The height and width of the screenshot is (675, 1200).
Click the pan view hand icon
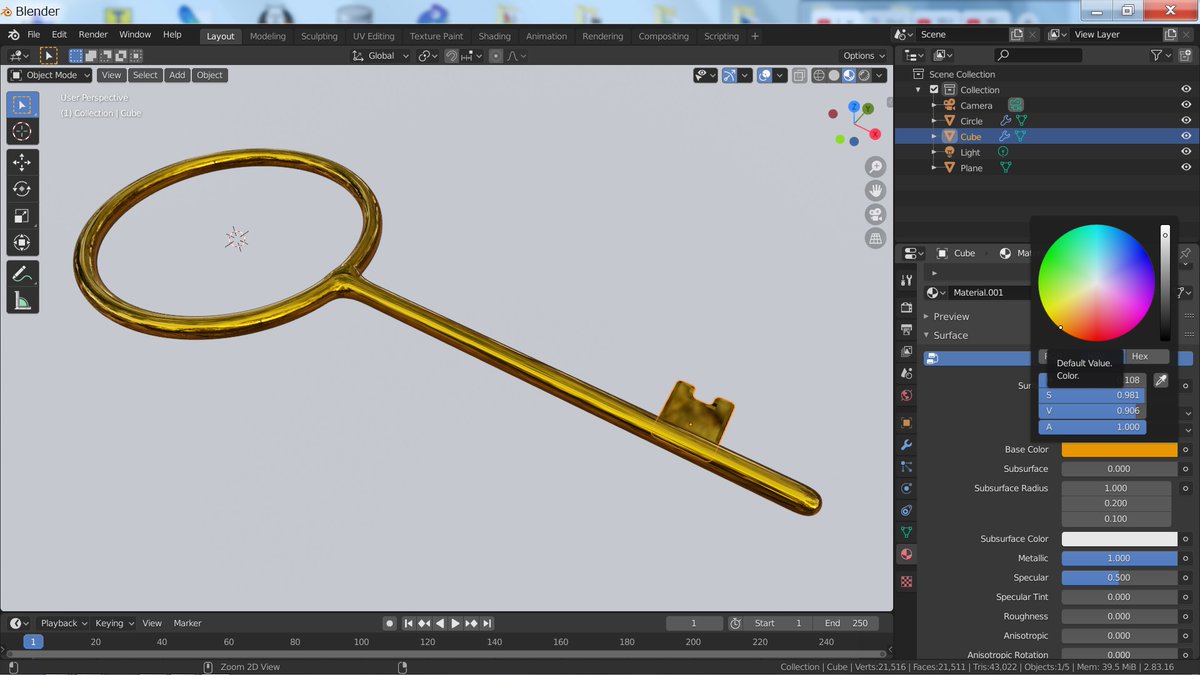876,190
